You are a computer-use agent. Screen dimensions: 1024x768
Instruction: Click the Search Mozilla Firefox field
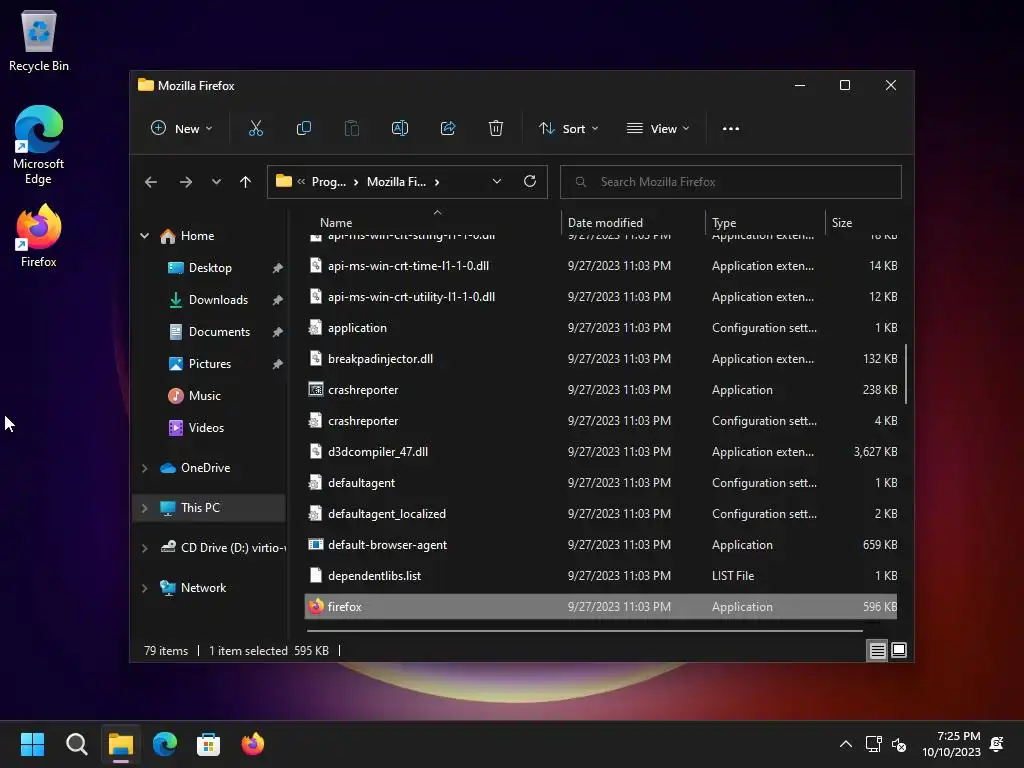731,182
